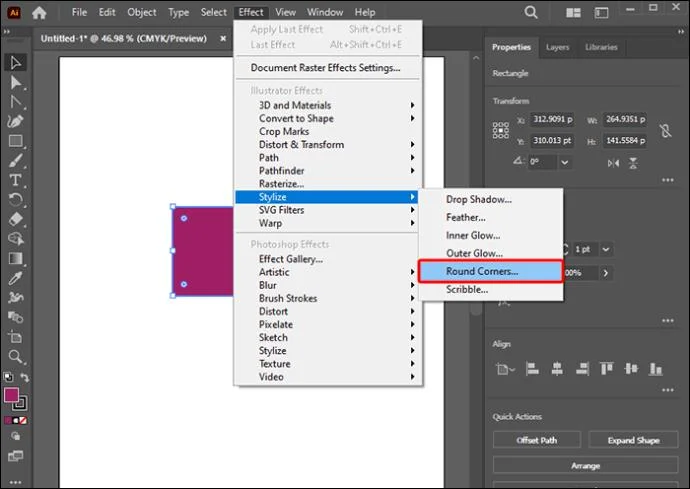690x489 pixels.
Task: Open the 3D and Materials submenu
Action: tap(327, 105)
